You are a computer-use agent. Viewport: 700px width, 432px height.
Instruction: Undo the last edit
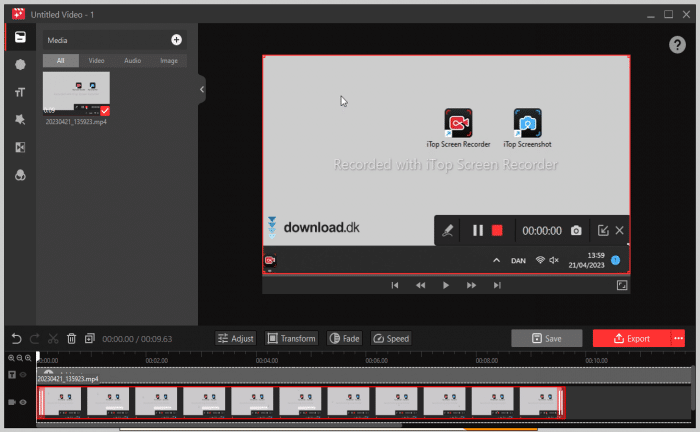(17, 339)
